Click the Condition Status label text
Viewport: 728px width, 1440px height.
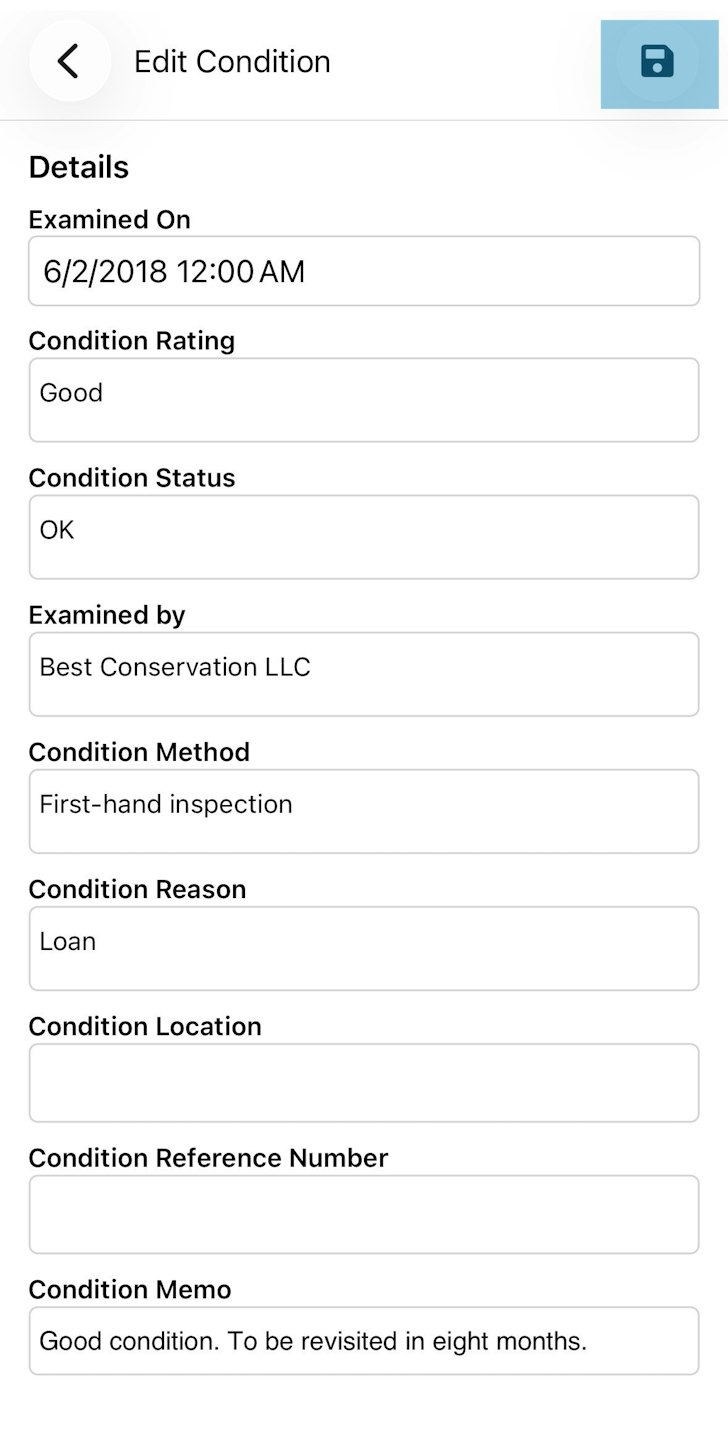[132, 478]
